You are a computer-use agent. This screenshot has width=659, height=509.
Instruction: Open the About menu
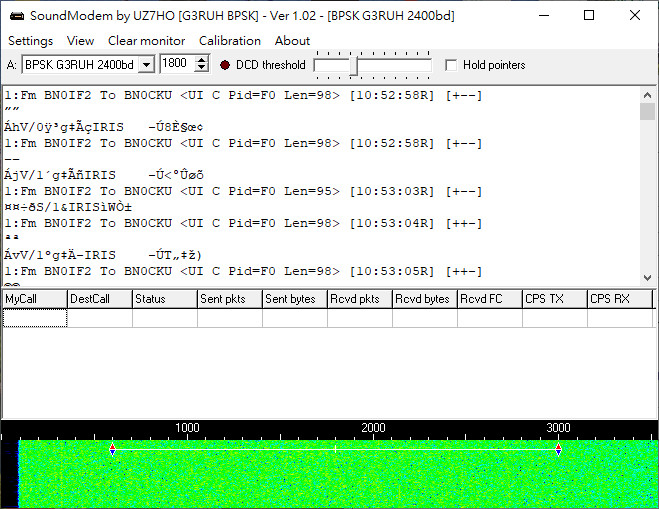tap(292, 41)
